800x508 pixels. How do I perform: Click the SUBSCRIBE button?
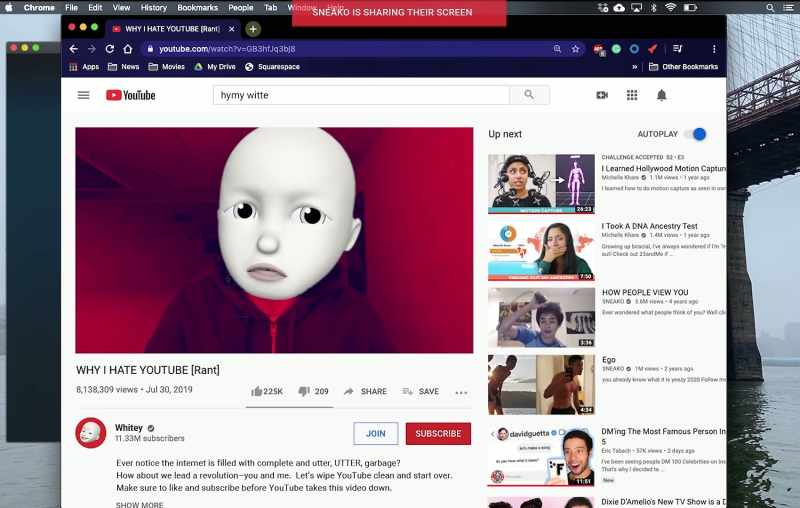tap(438, 434)
